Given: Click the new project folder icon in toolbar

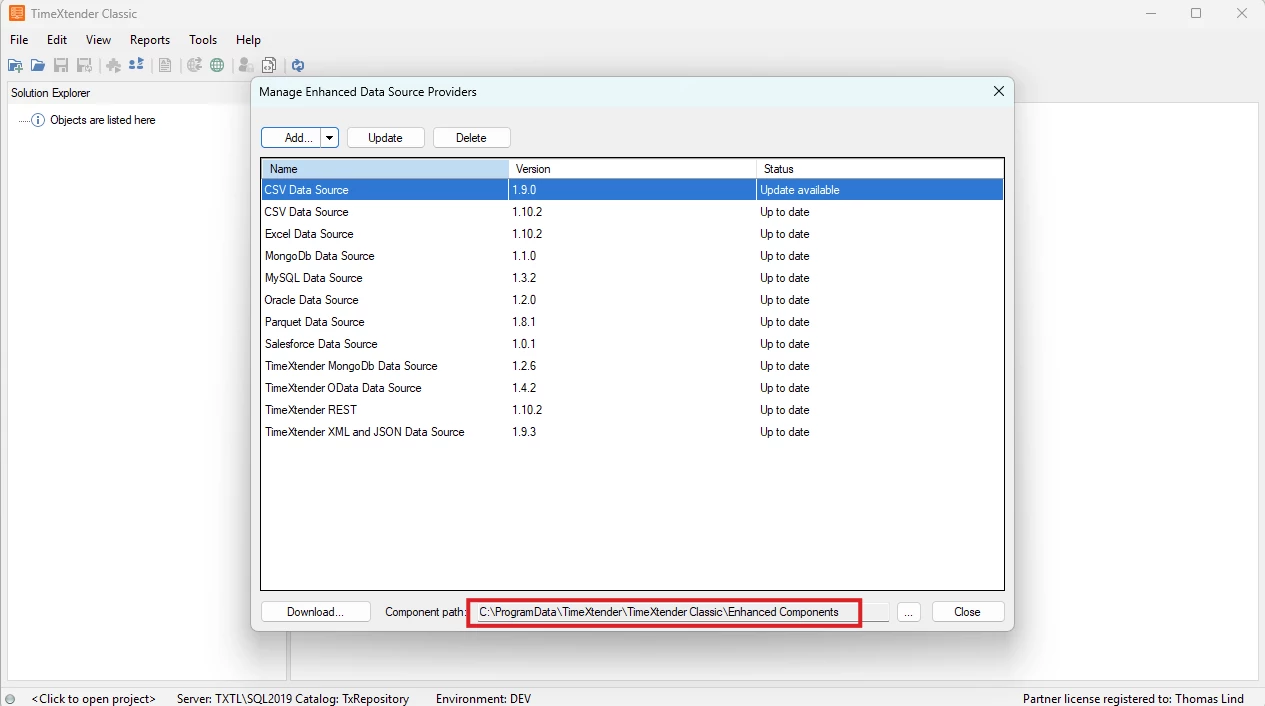Looking at the screenshot, I should click(15, 66).
